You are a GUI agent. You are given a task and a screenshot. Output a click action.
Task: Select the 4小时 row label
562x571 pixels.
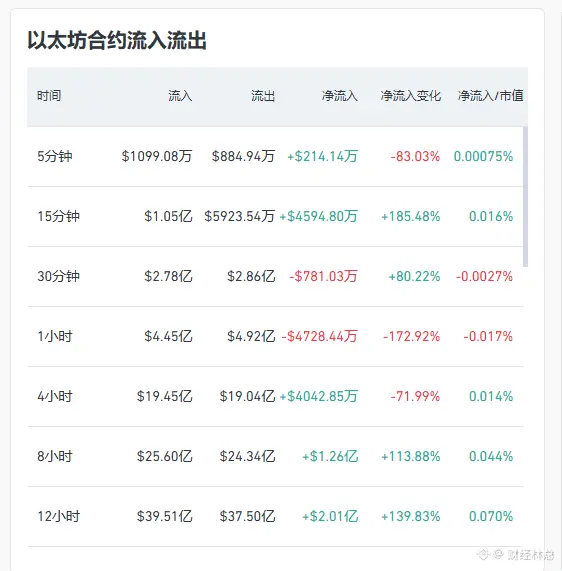point(55,396)
